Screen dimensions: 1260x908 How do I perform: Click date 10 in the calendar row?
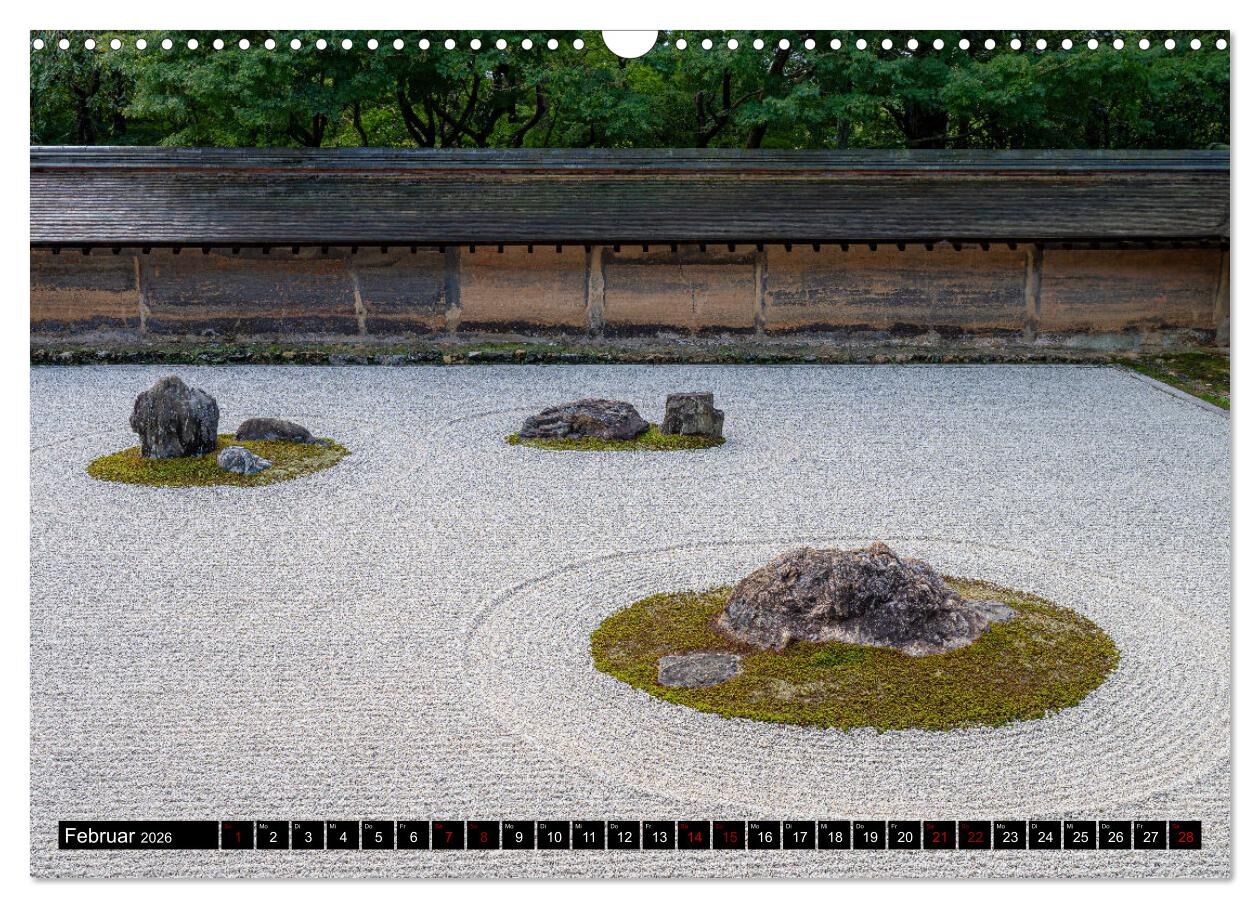click(553, 836)
